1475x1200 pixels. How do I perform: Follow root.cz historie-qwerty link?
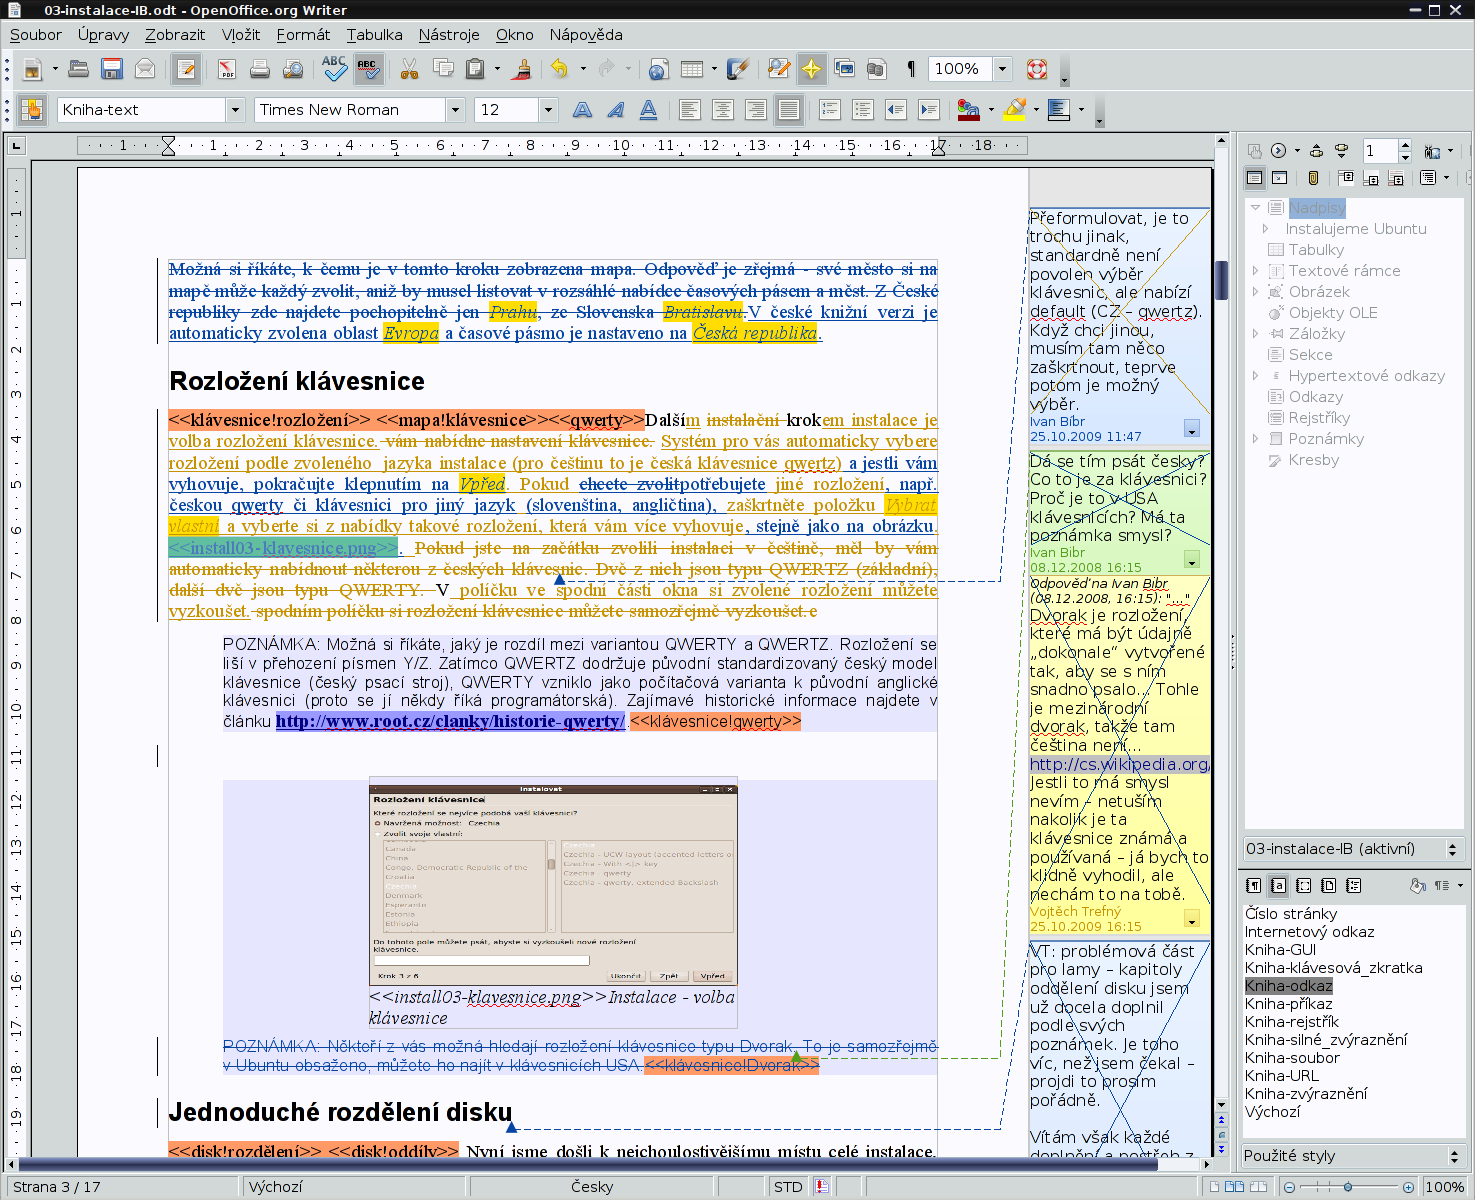click(450, 721)
